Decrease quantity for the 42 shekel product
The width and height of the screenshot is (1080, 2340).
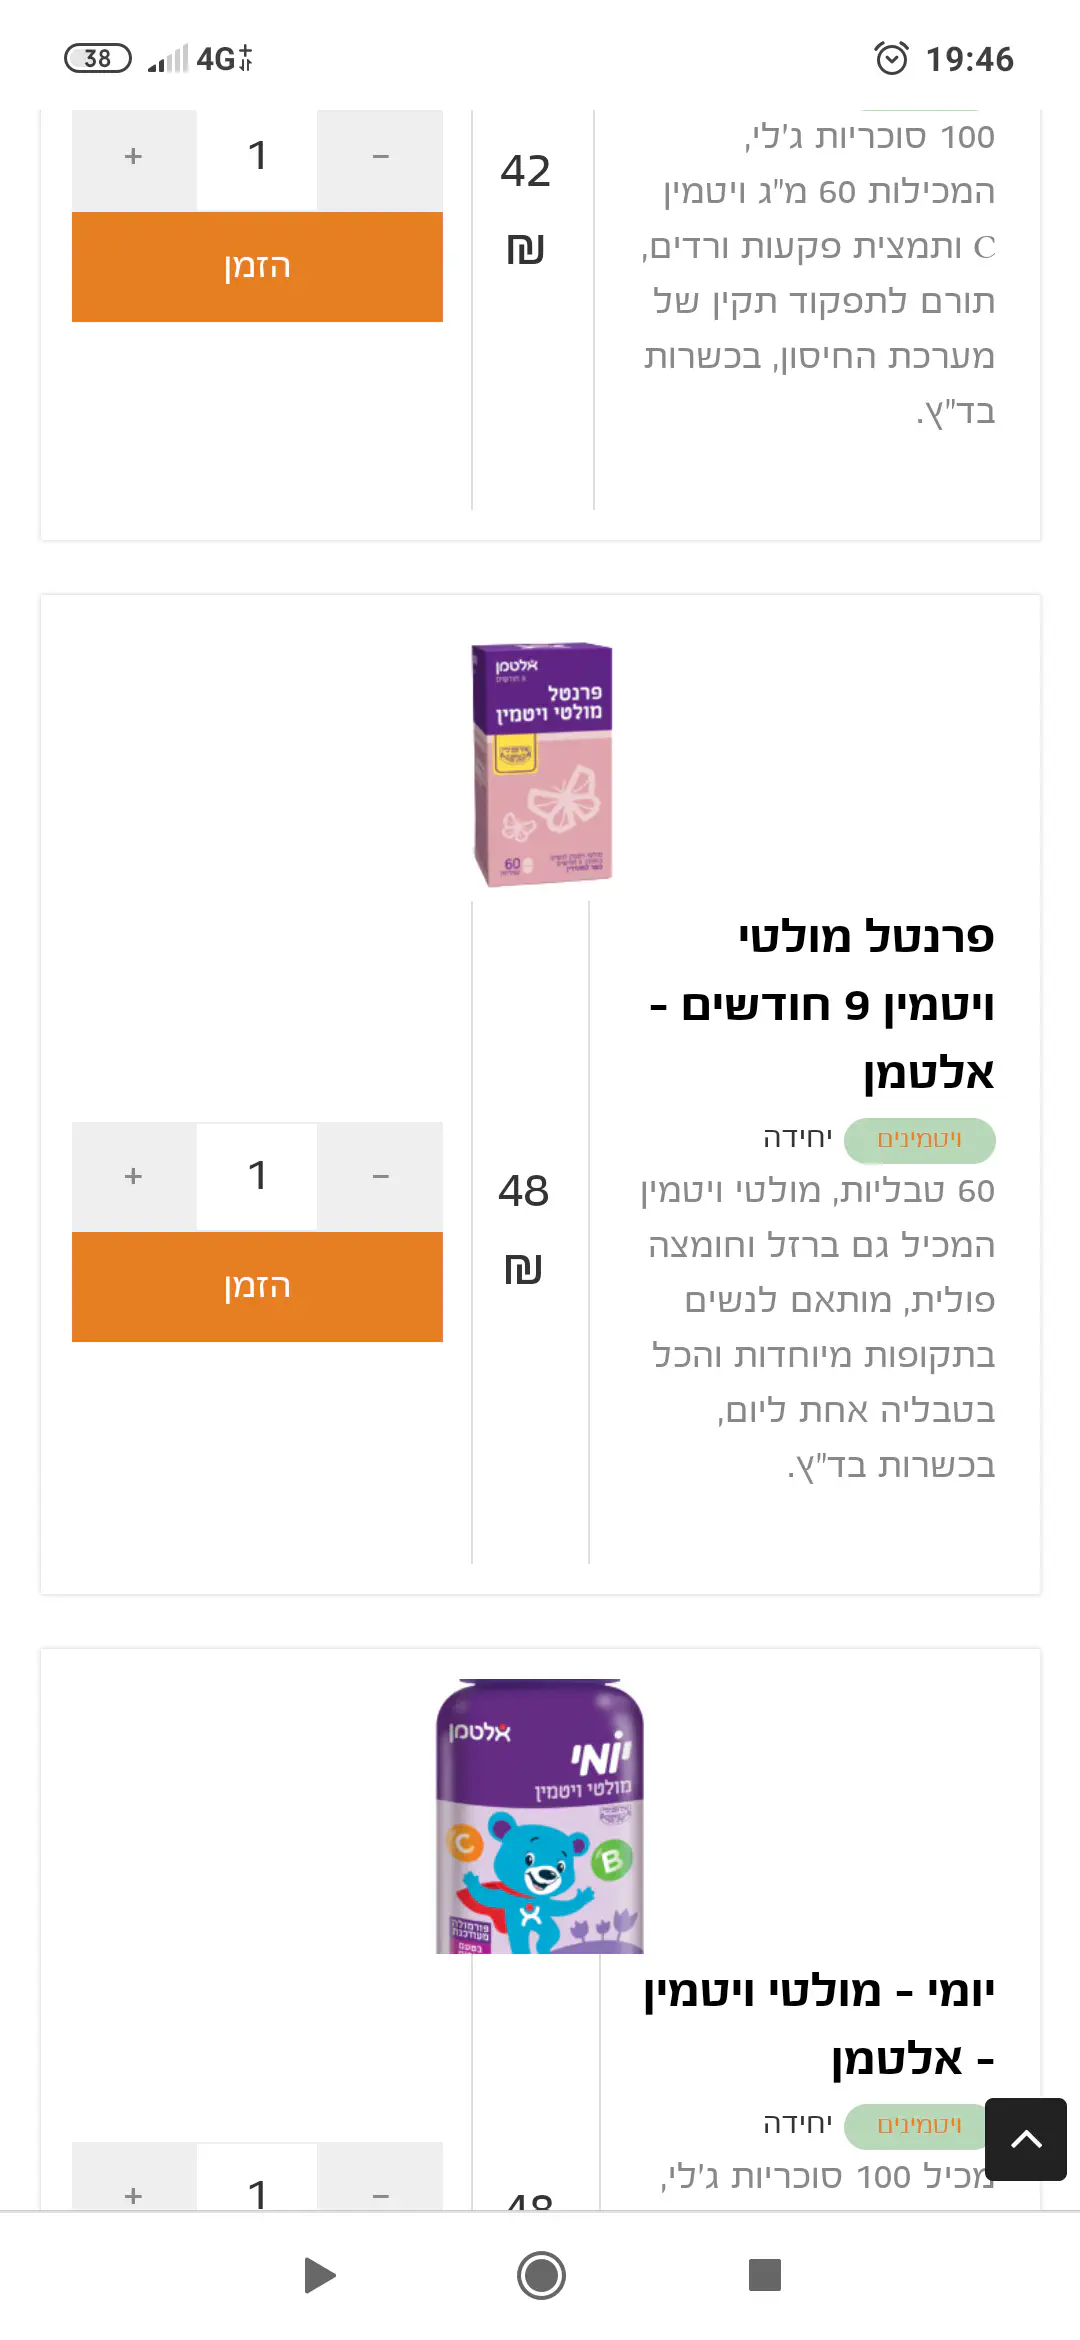click(380, 157)
